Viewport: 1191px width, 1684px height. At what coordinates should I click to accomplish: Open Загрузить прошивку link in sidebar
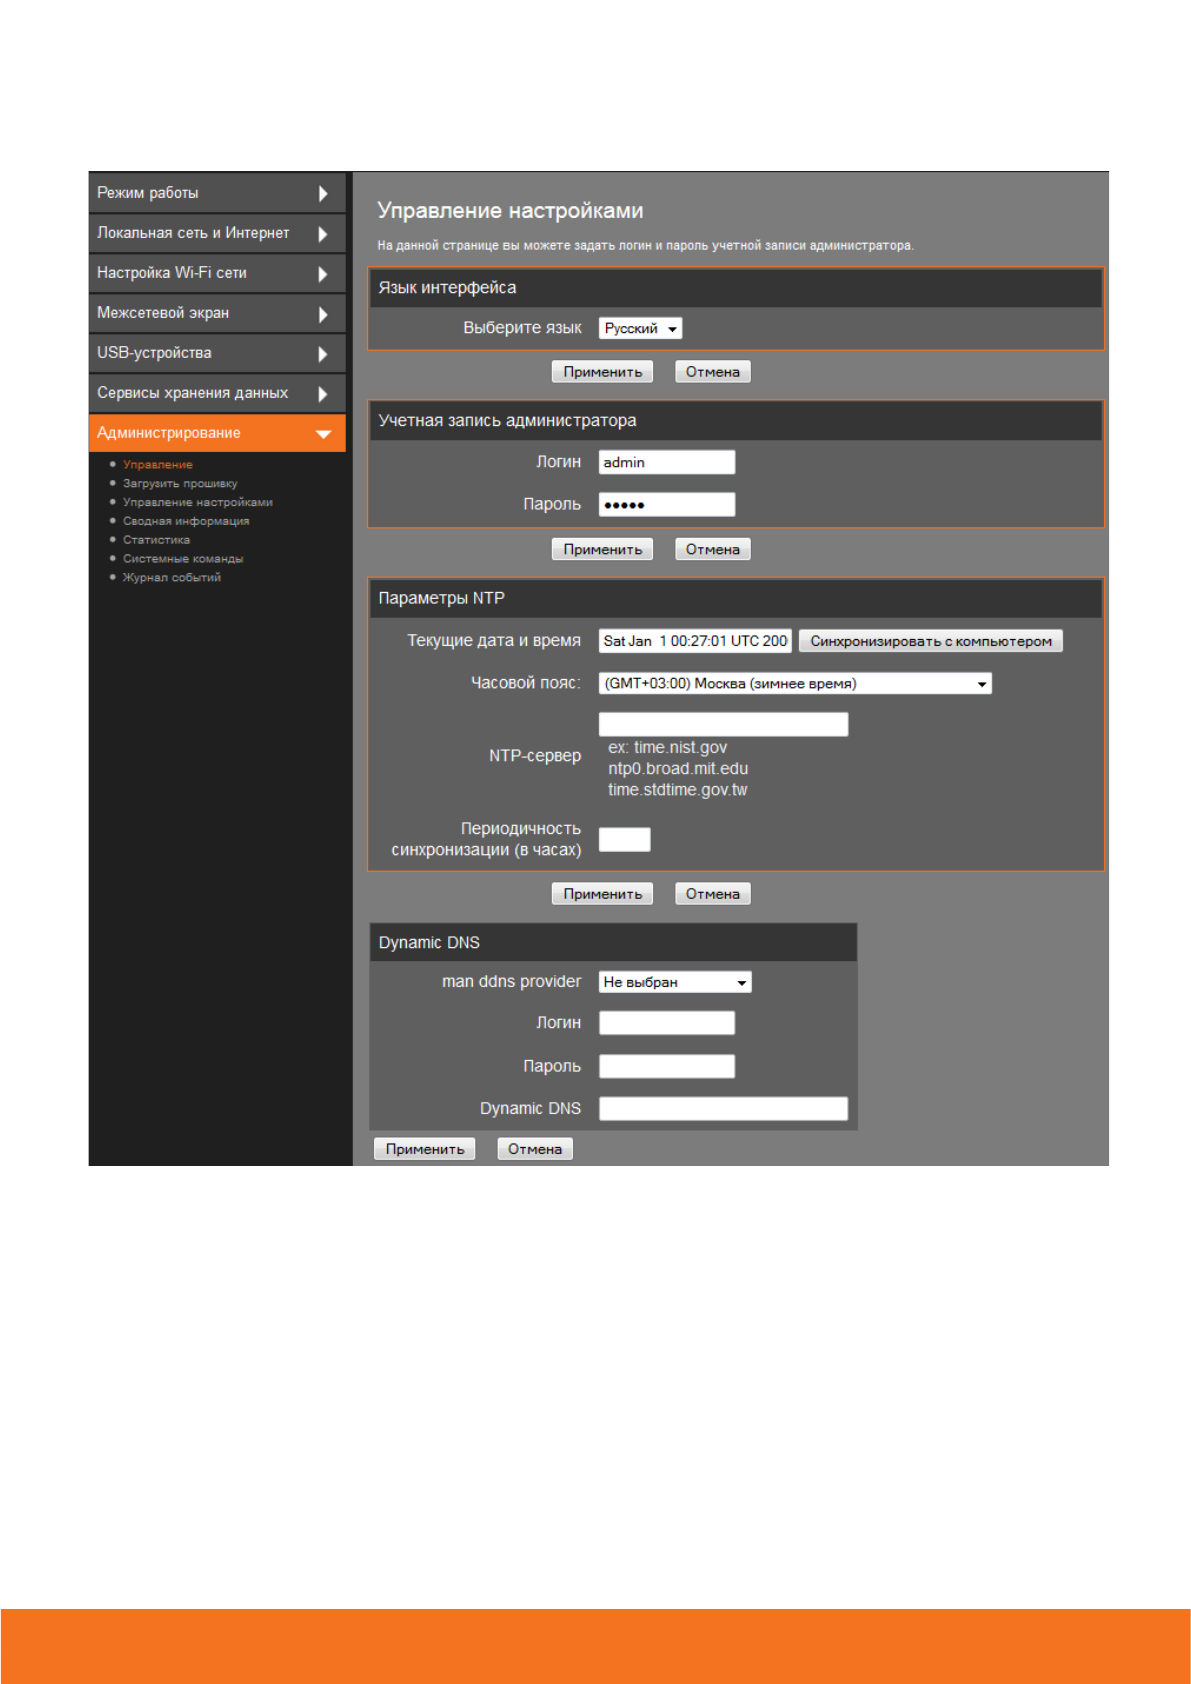pyautogui.click(x=180, y=484)
